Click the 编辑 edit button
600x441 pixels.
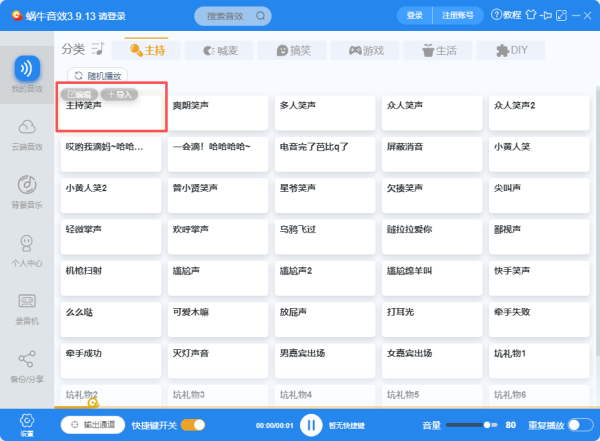pos(80,94)
